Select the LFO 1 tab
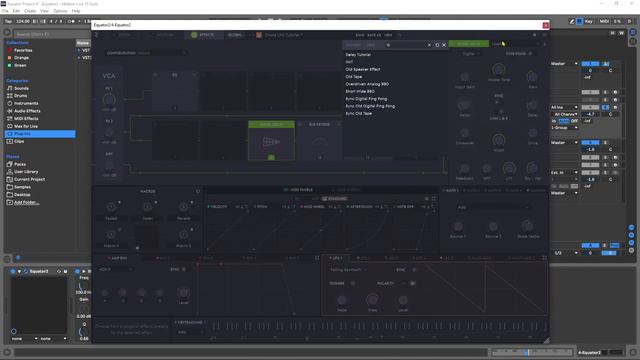Viewport: 640px width, 360px height. click(x=337, y=258)
